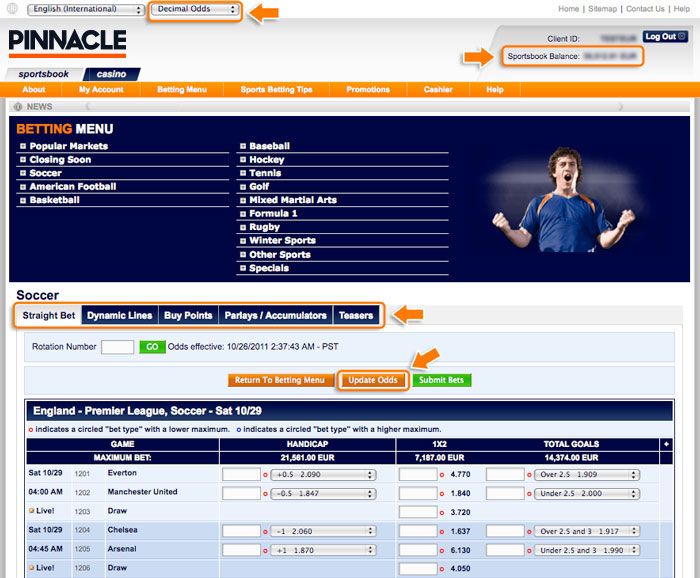The image size is (700, 578).
Task: Open the Under 2.5 2.000 totals dropdown
Action: click(587, 494)
